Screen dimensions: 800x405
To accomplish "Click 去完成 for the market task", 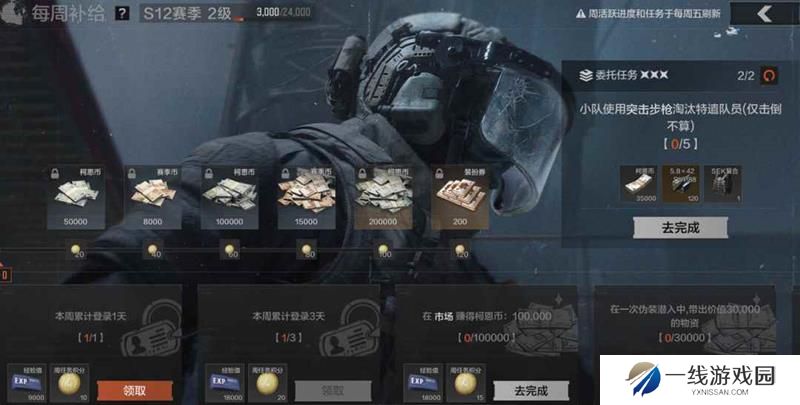I will tap(531, 391).
